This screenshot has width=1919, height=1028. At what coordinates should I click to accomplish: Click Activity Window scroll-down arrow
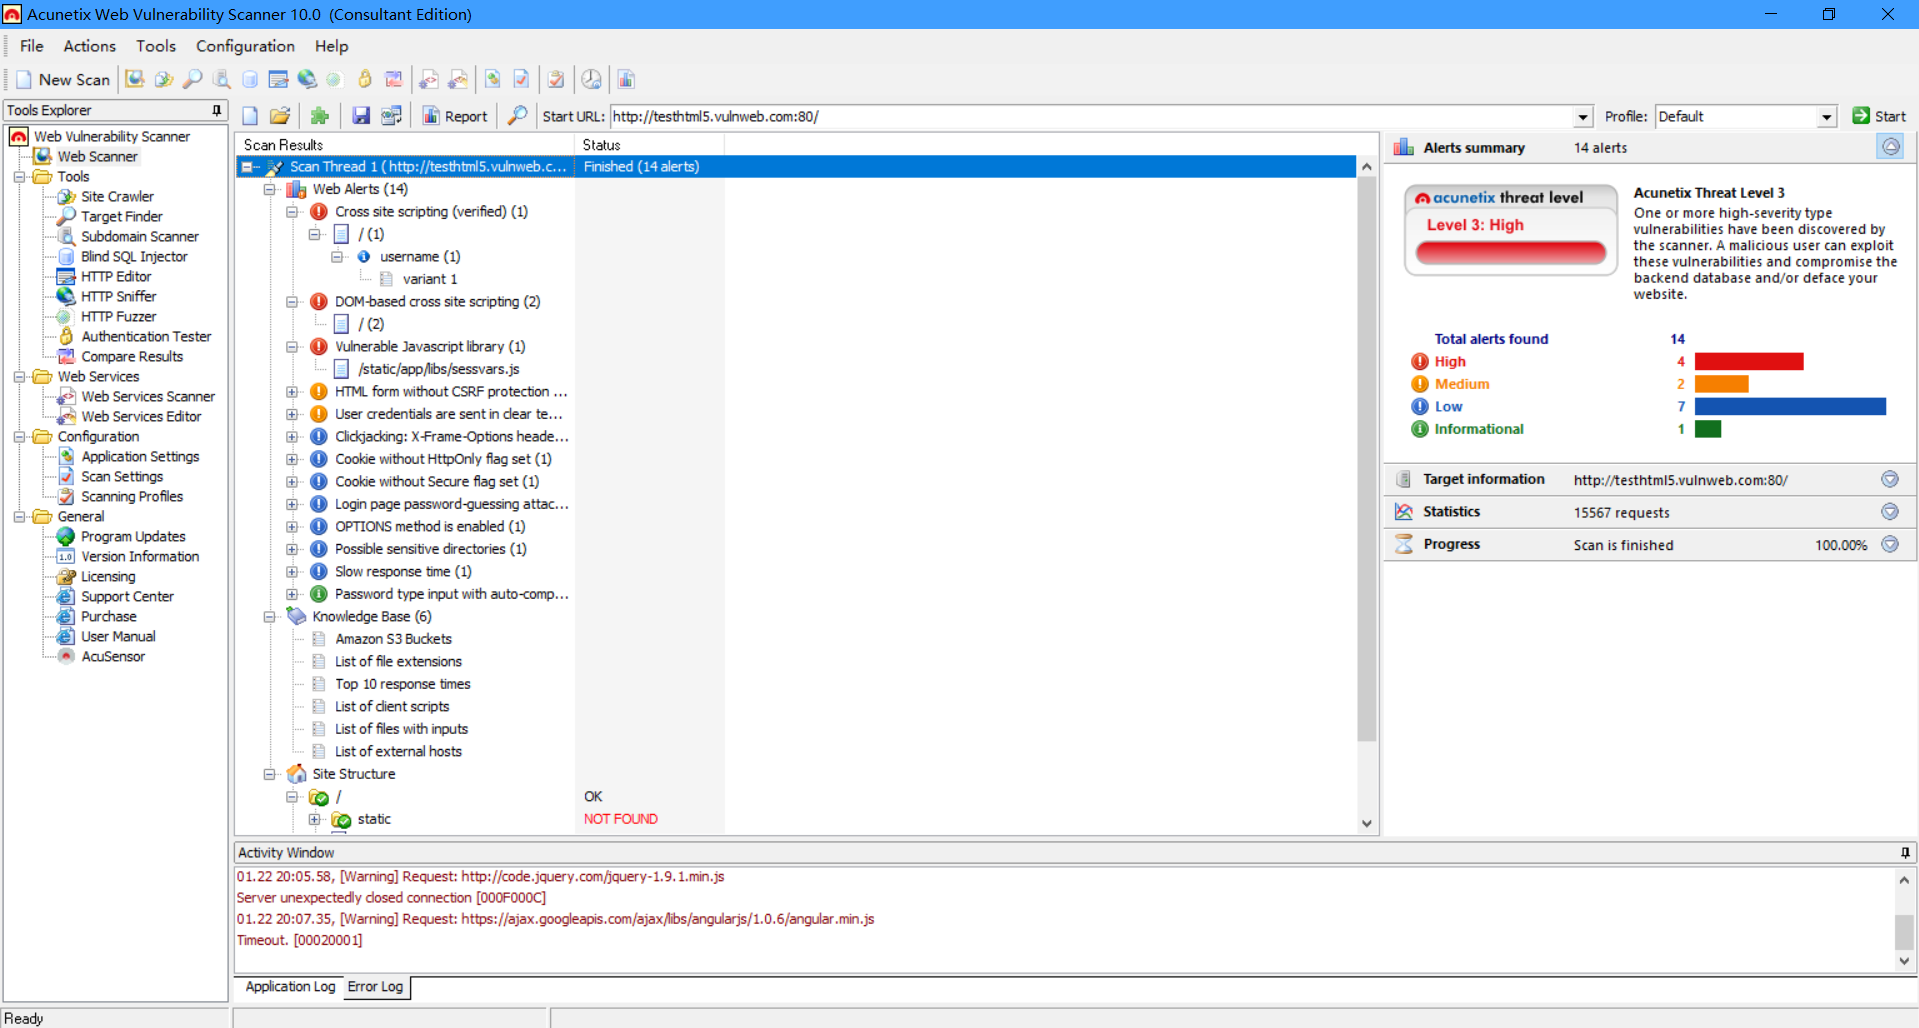click(x=1904, y=961)
